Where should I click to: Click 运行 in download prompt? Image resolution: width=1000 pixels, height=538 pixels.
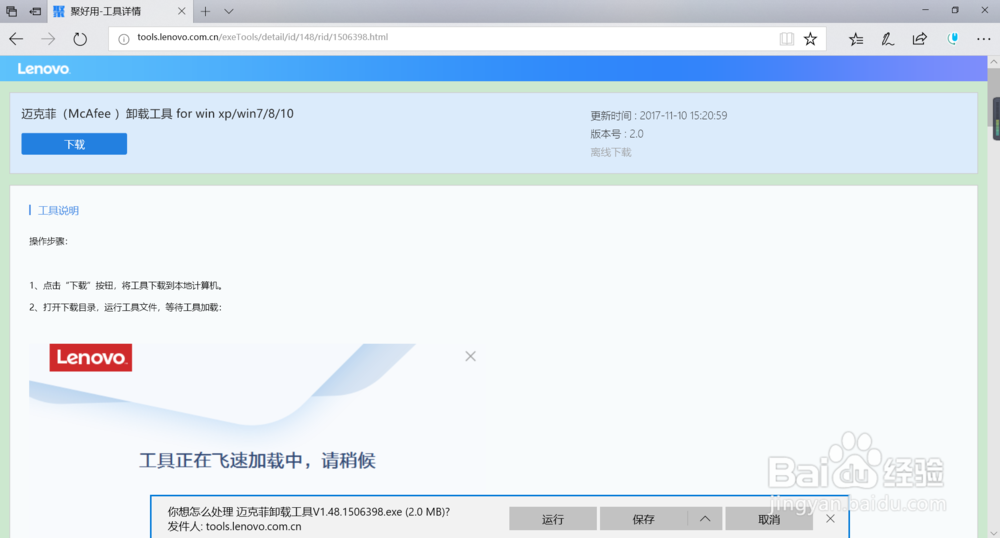(553, 520)
